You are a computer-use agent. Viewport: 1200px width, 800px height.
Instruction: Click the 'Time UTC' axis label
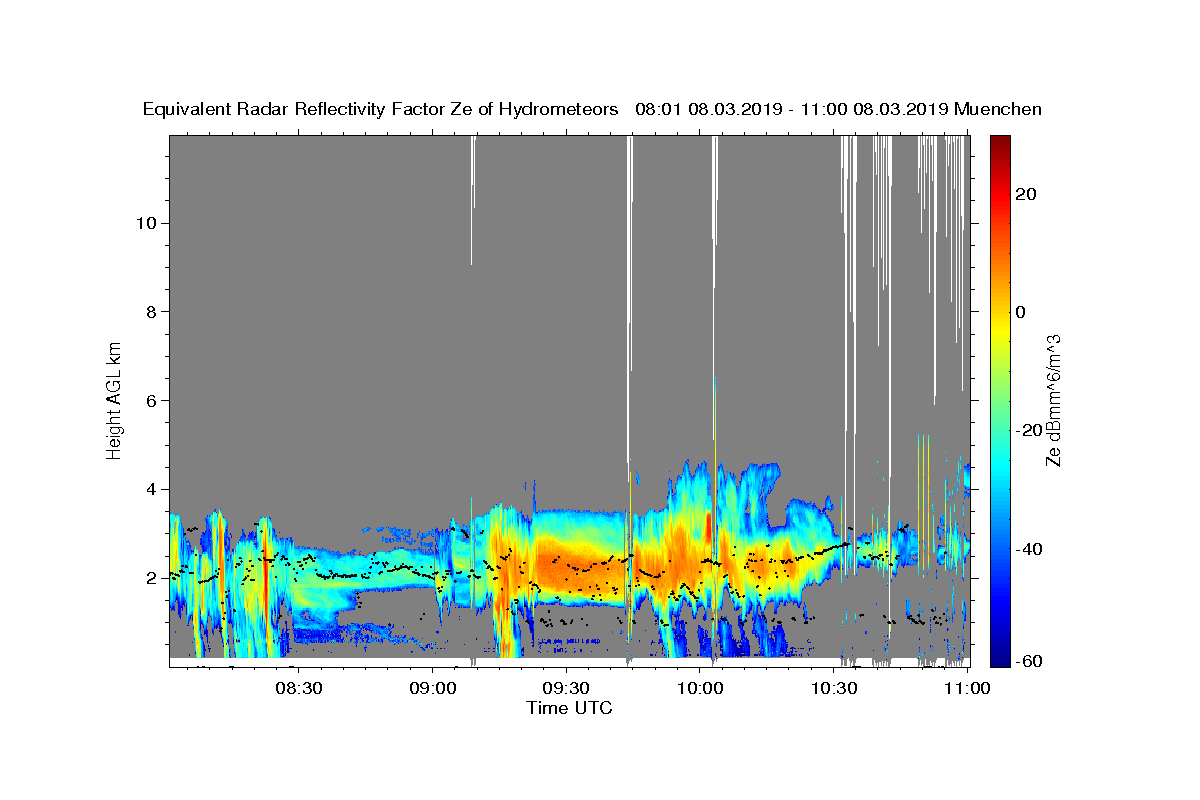point(569,708)
